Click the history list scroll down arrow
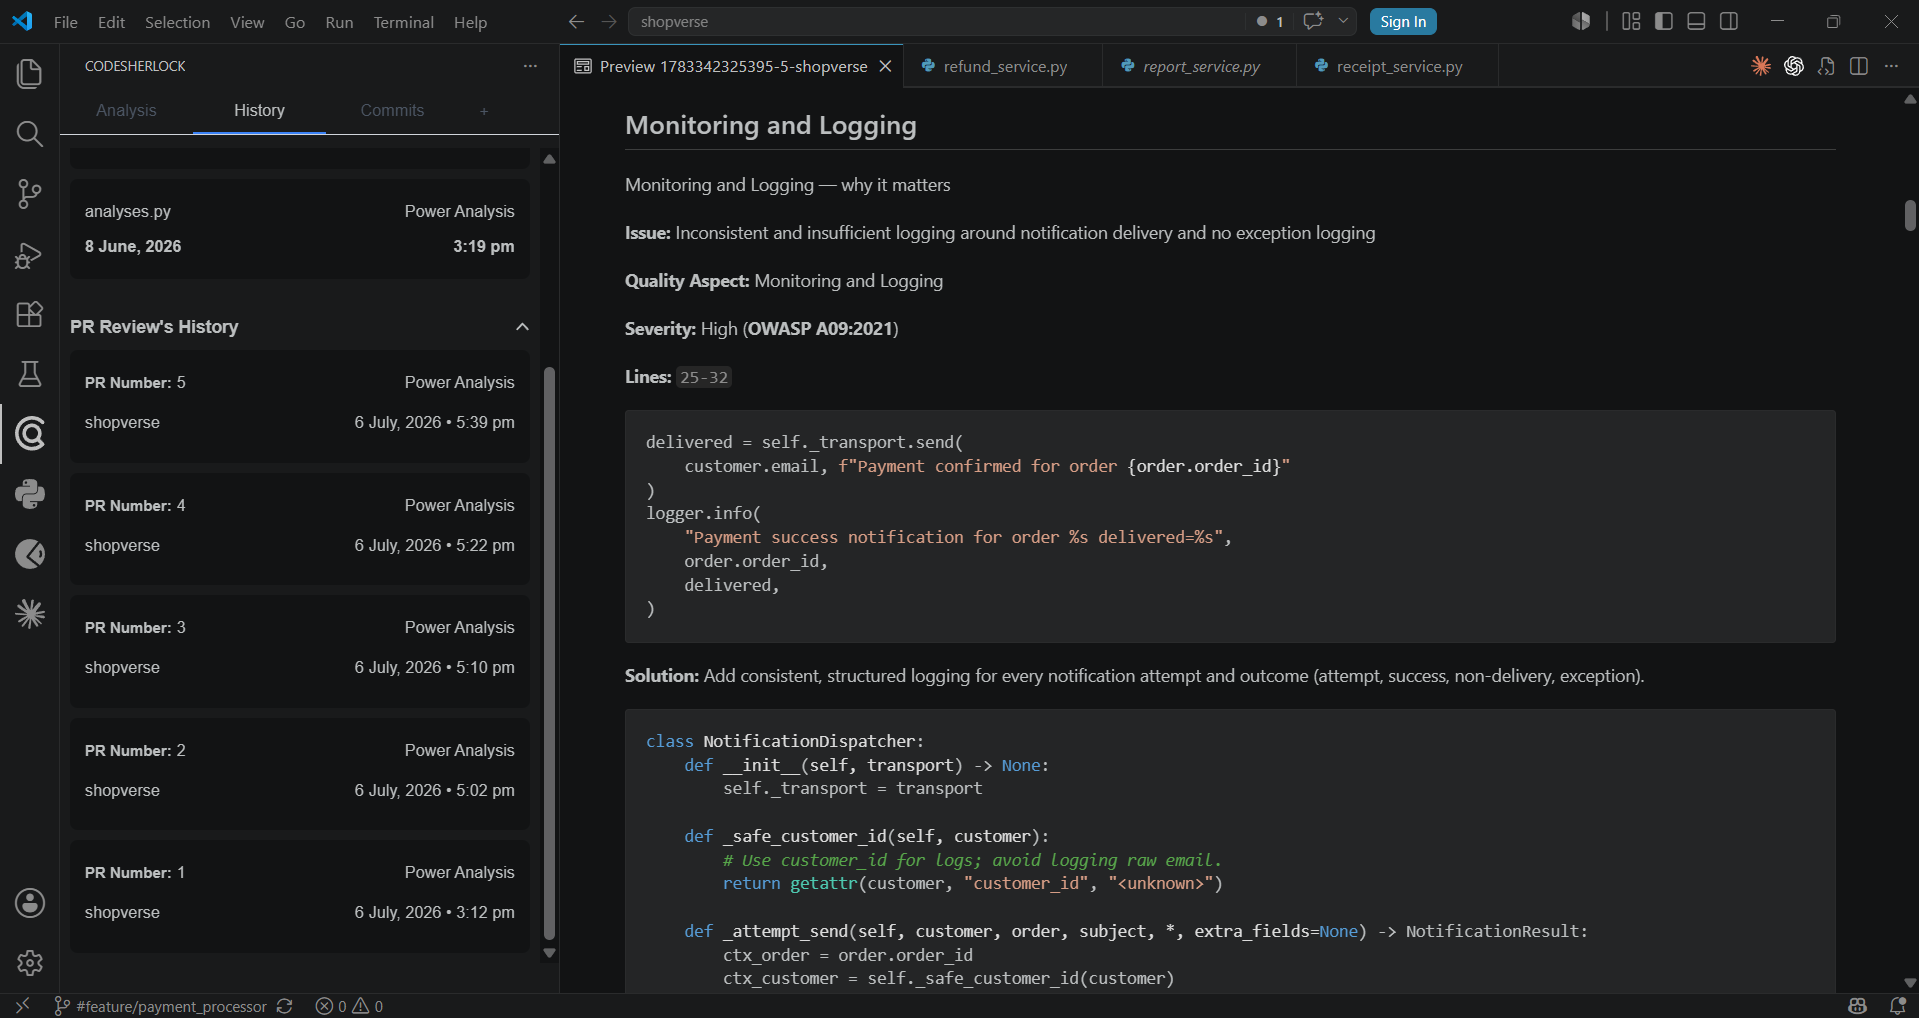Screen dimensions: 1919x1018 (x=549, y=953)
